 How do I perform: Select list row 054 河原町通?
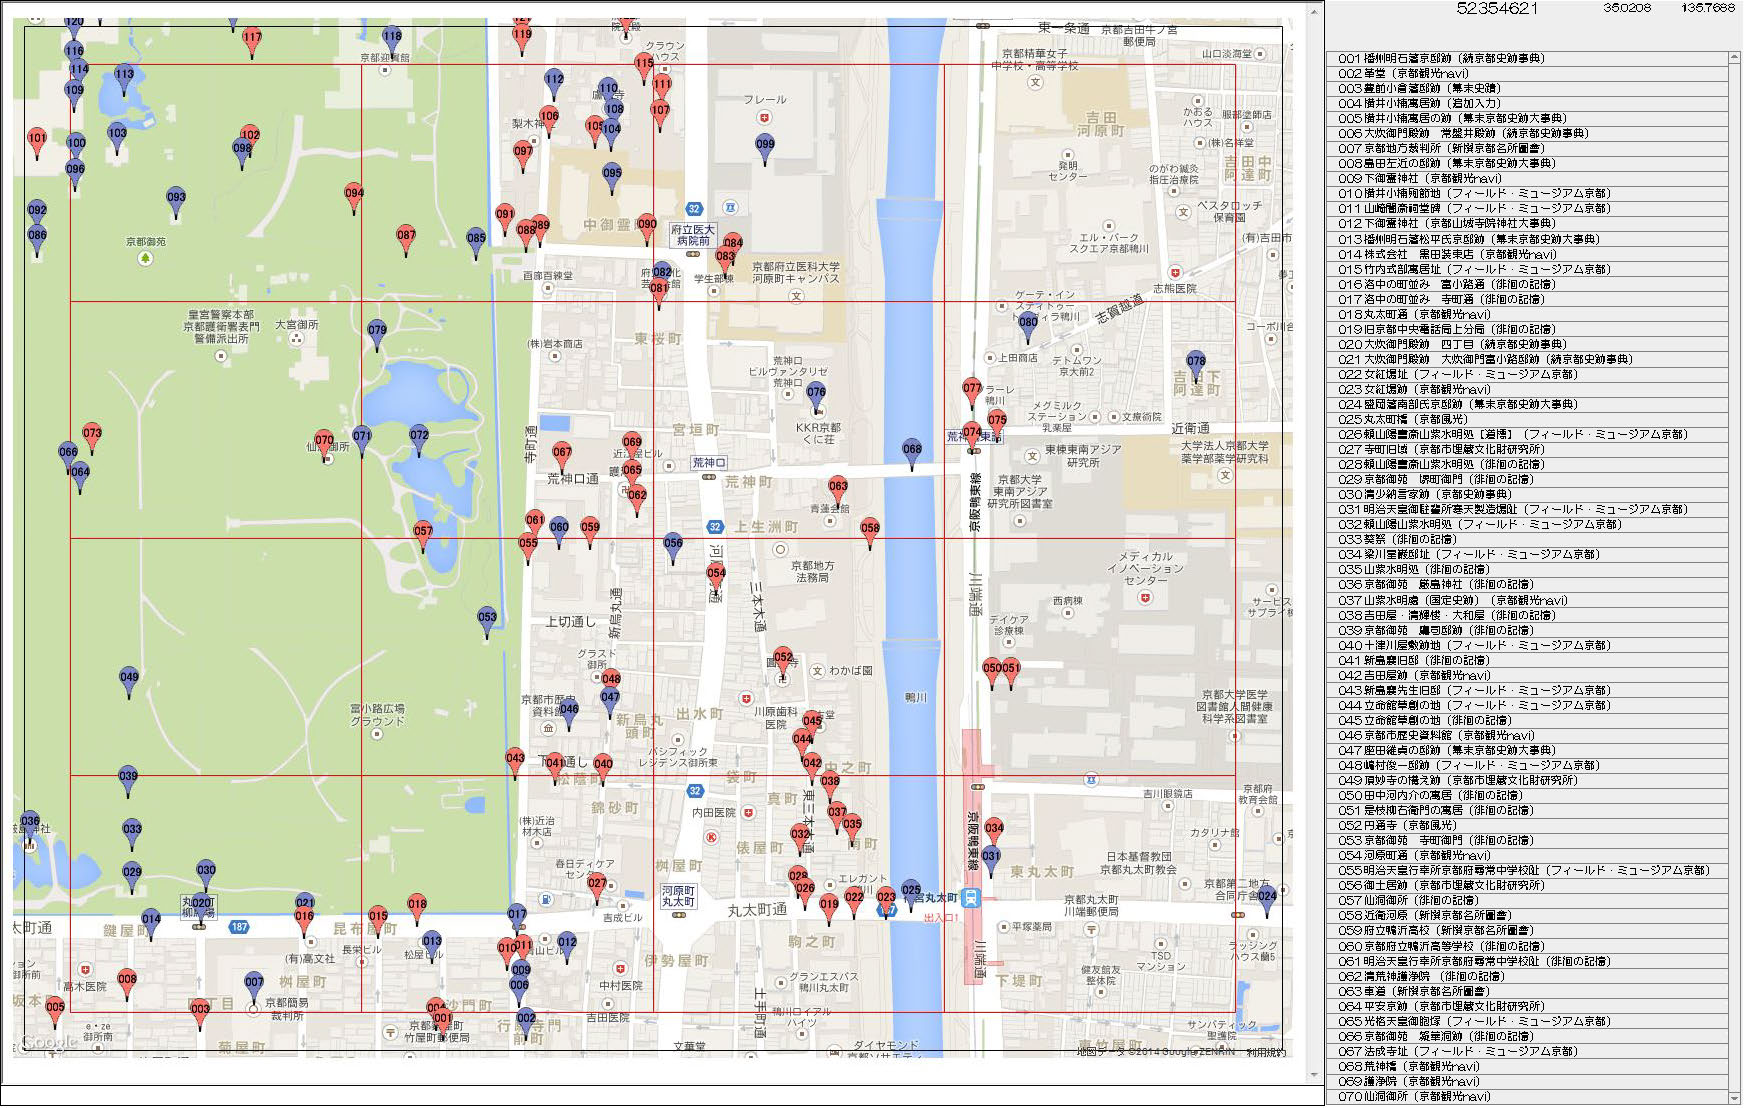[1528, 855]
